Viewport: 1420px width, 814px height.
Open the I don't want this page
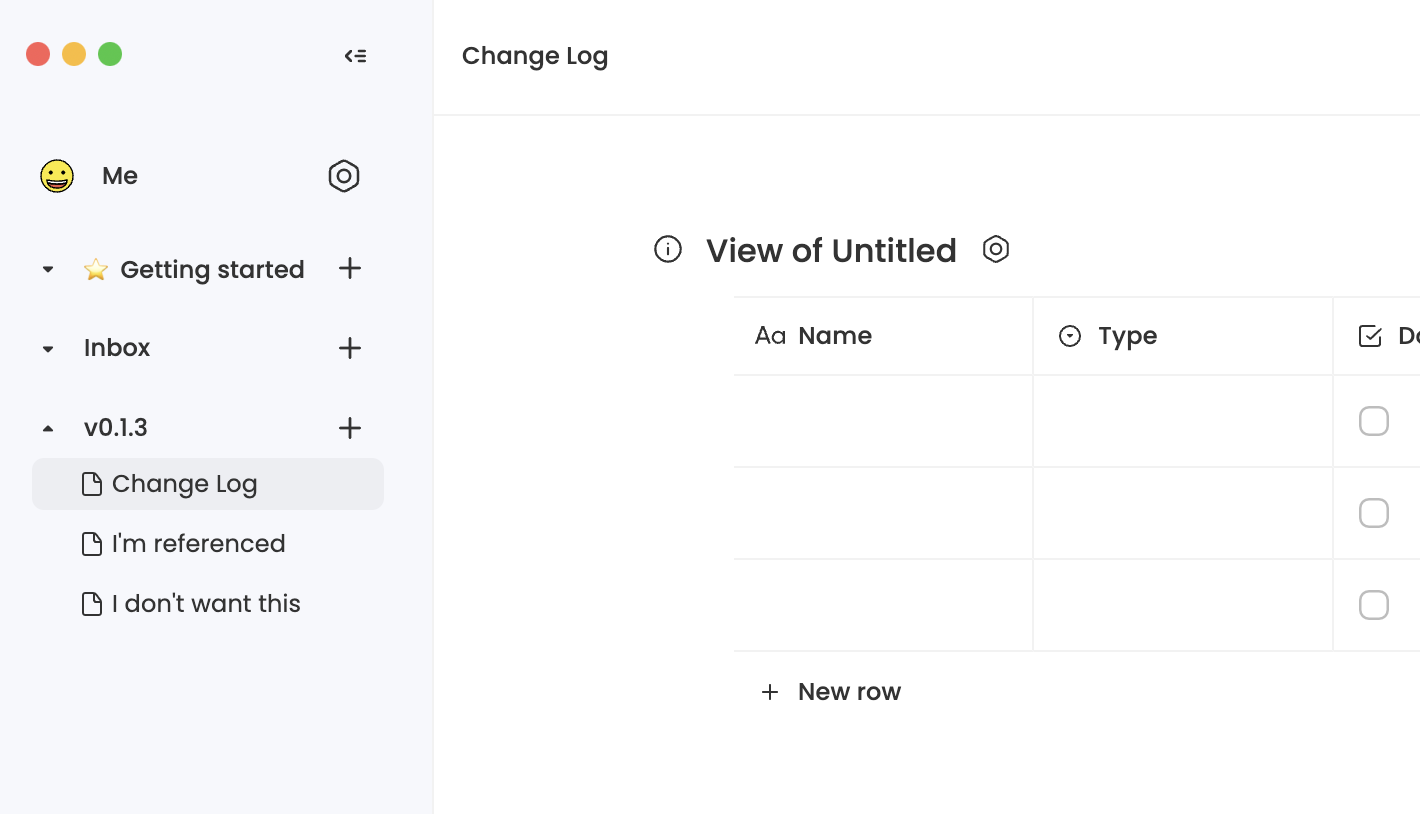tap(205, 604)
